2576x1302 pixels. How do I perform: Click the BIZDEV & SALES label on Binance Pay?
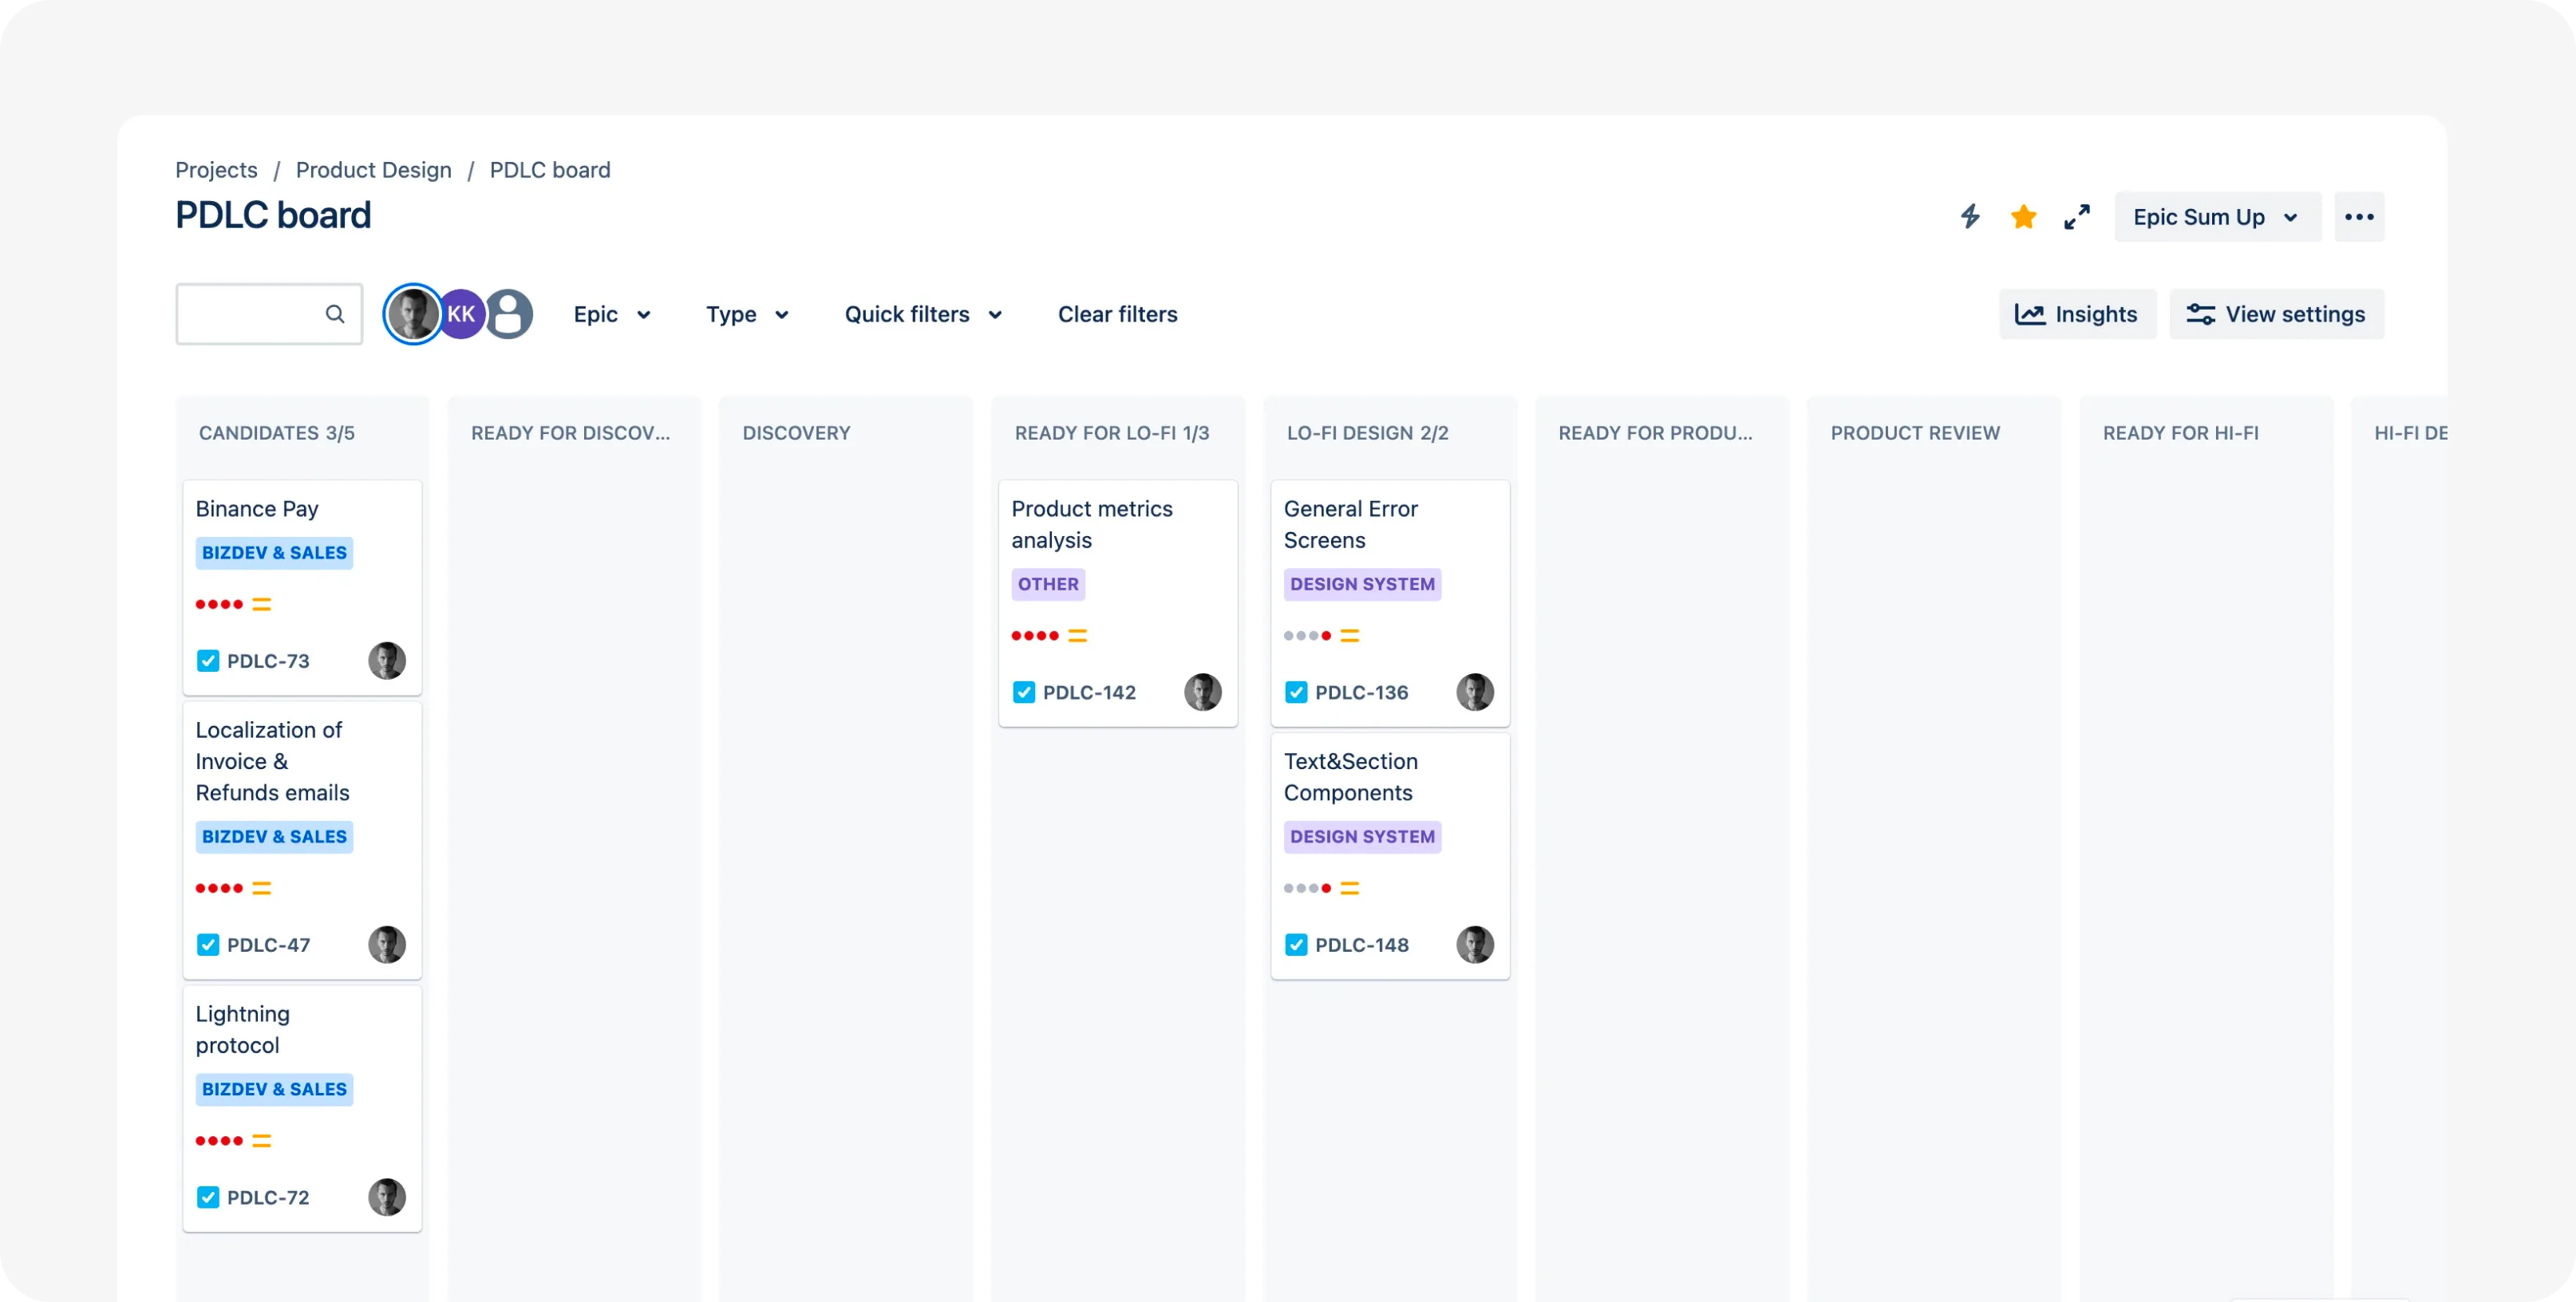pos(274,553)
